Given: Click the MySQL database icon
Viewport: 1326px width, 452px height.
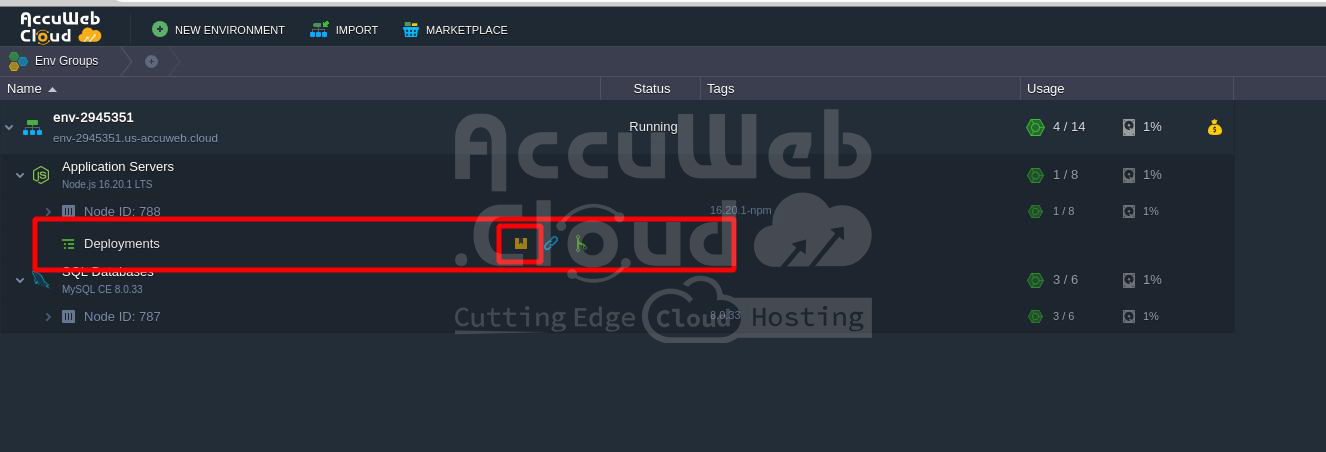Looking at the screenshot, I should (x=41, y=280).
